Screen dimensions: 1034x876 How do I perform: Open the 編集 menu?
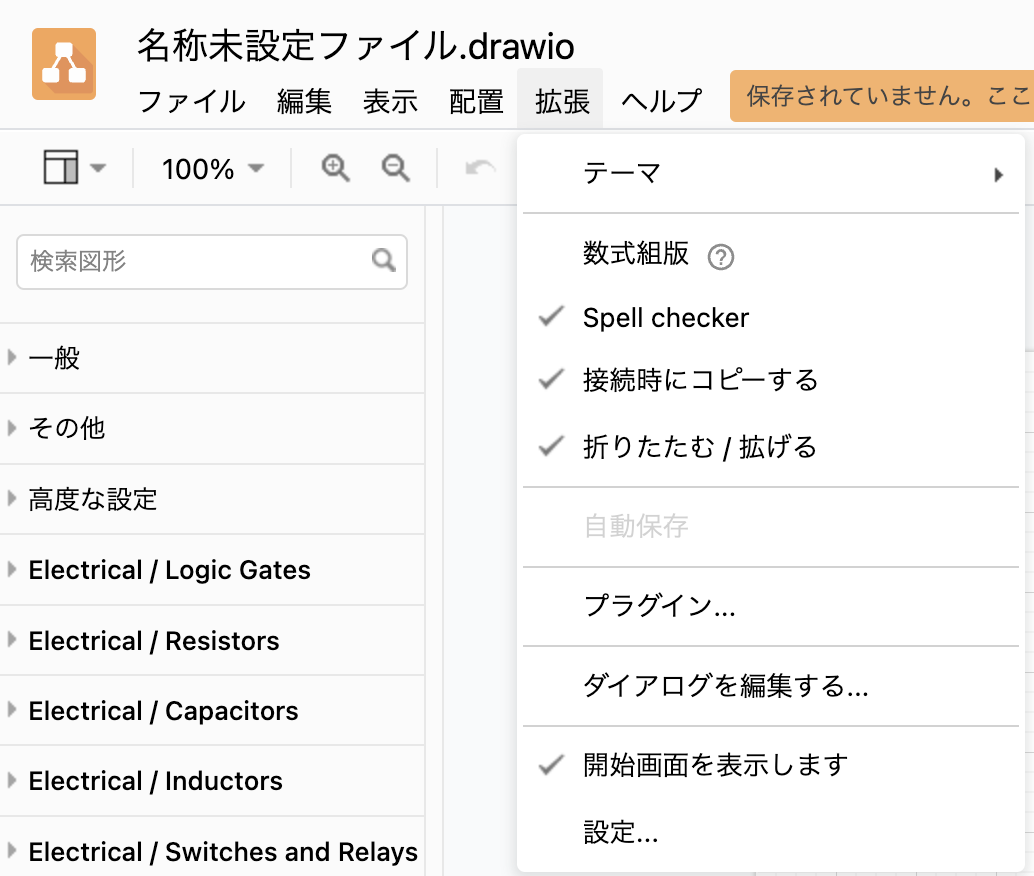click(304, 102)
